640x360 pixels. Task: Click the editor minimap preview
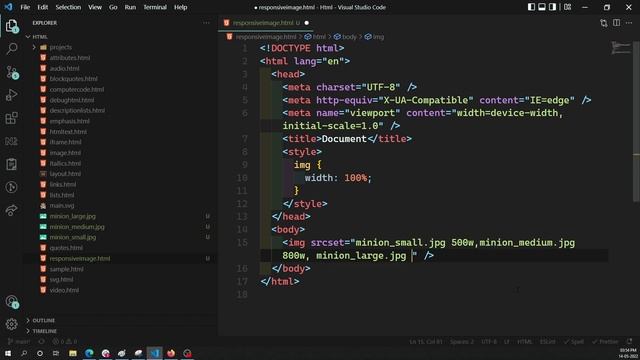(621, 48)
